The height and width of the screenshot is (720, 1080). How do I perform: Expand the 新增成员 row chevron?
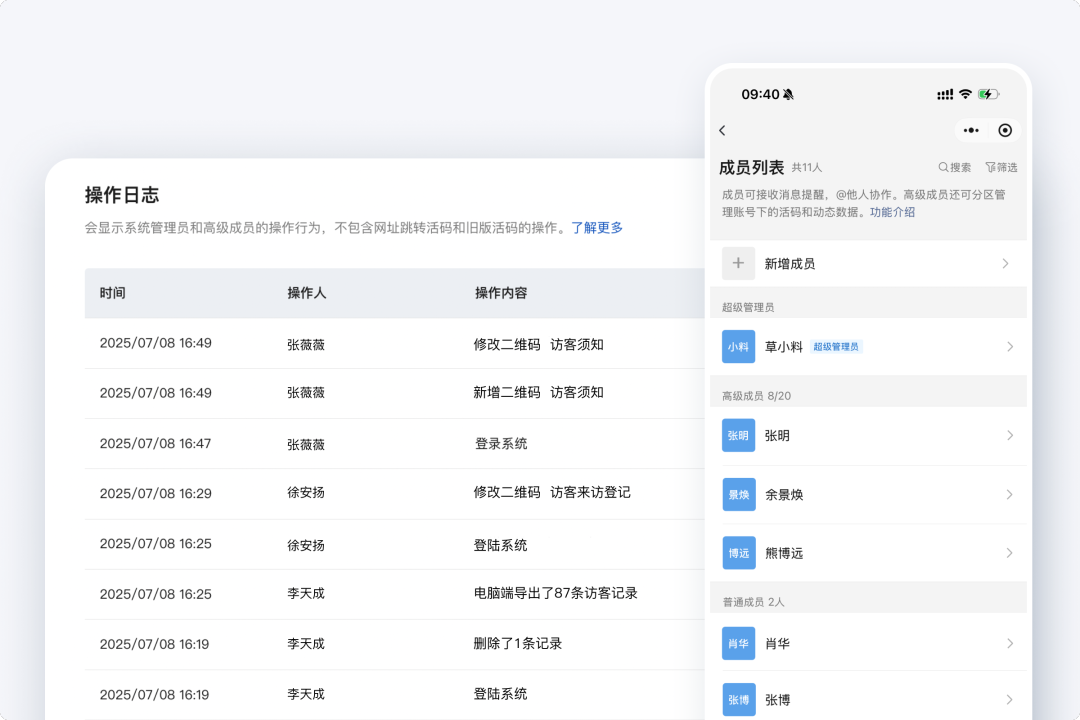click(x=1005, y=264)
